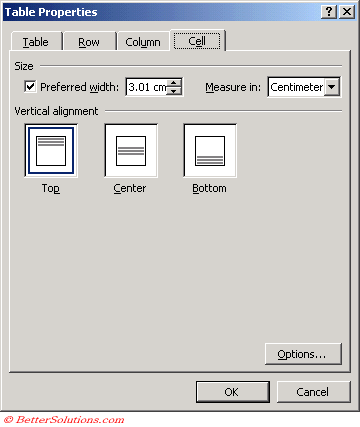Choose the Center vertical alignment icon
360x427 pixels.
(x=131, y=151)
